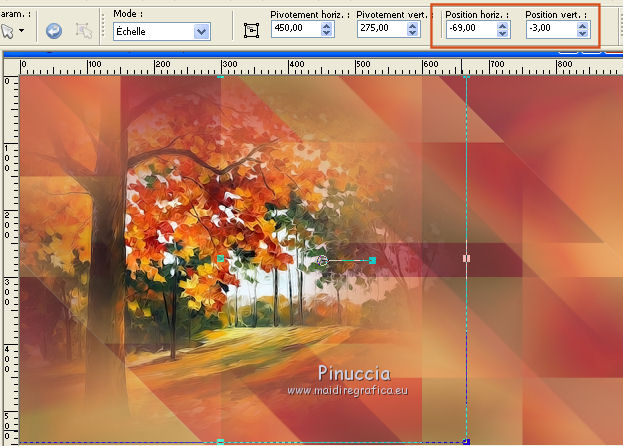
Task: Open the pick tool presets dropdown arrow
Action: [x=21, y=30]
